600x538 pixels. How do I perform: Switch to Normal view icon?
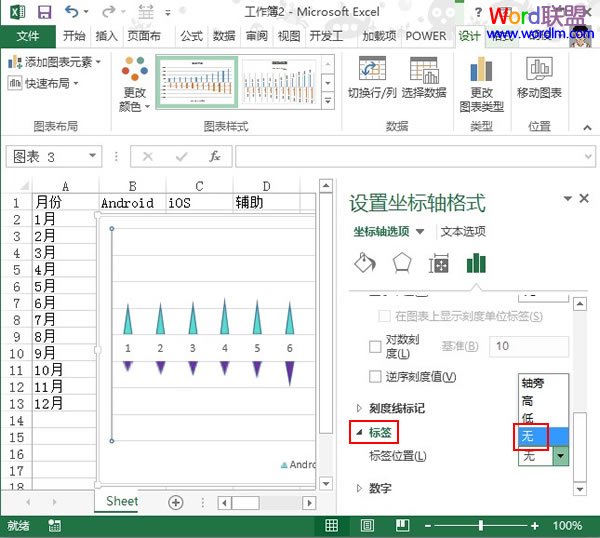pos(331,525)
